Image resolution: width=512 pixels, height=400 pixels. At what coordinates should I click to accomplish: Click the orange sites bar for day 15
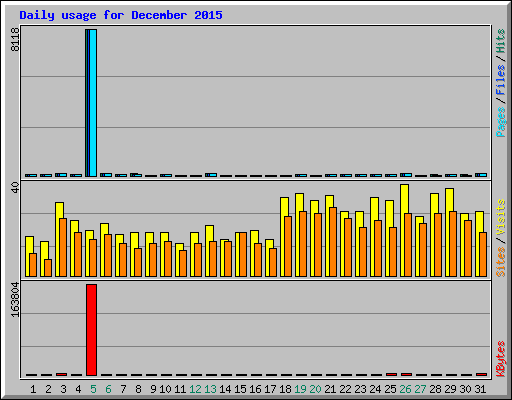243,254
